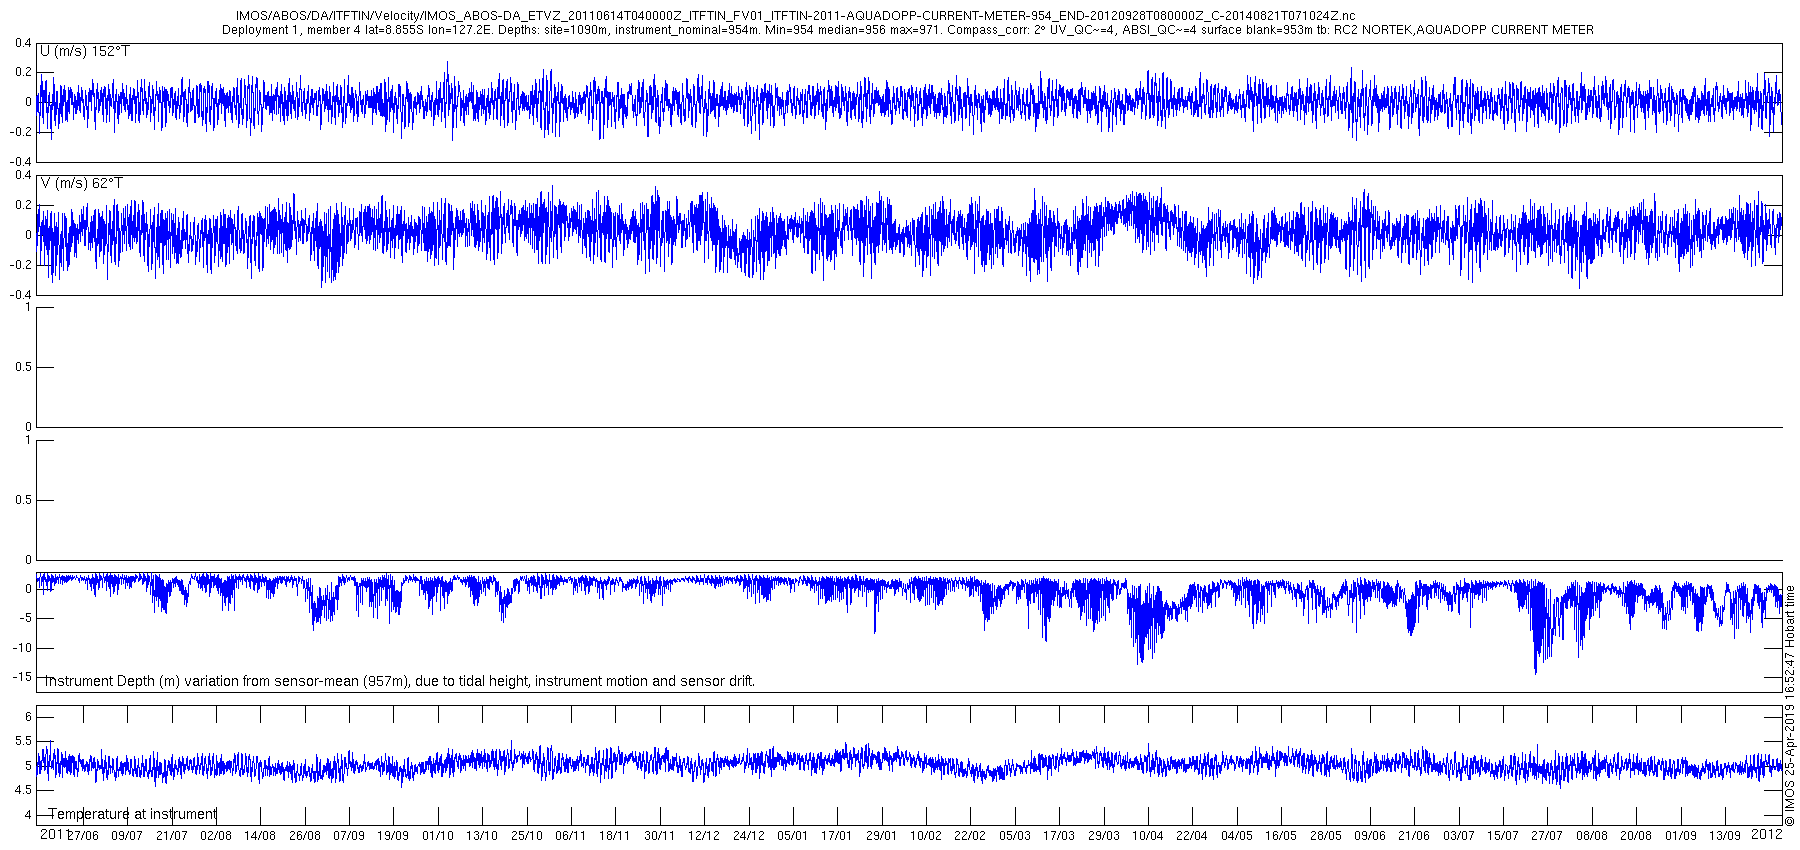Click the '2012' year label on time axis
The image size is (1800, 850).
tap(1767, 834)
